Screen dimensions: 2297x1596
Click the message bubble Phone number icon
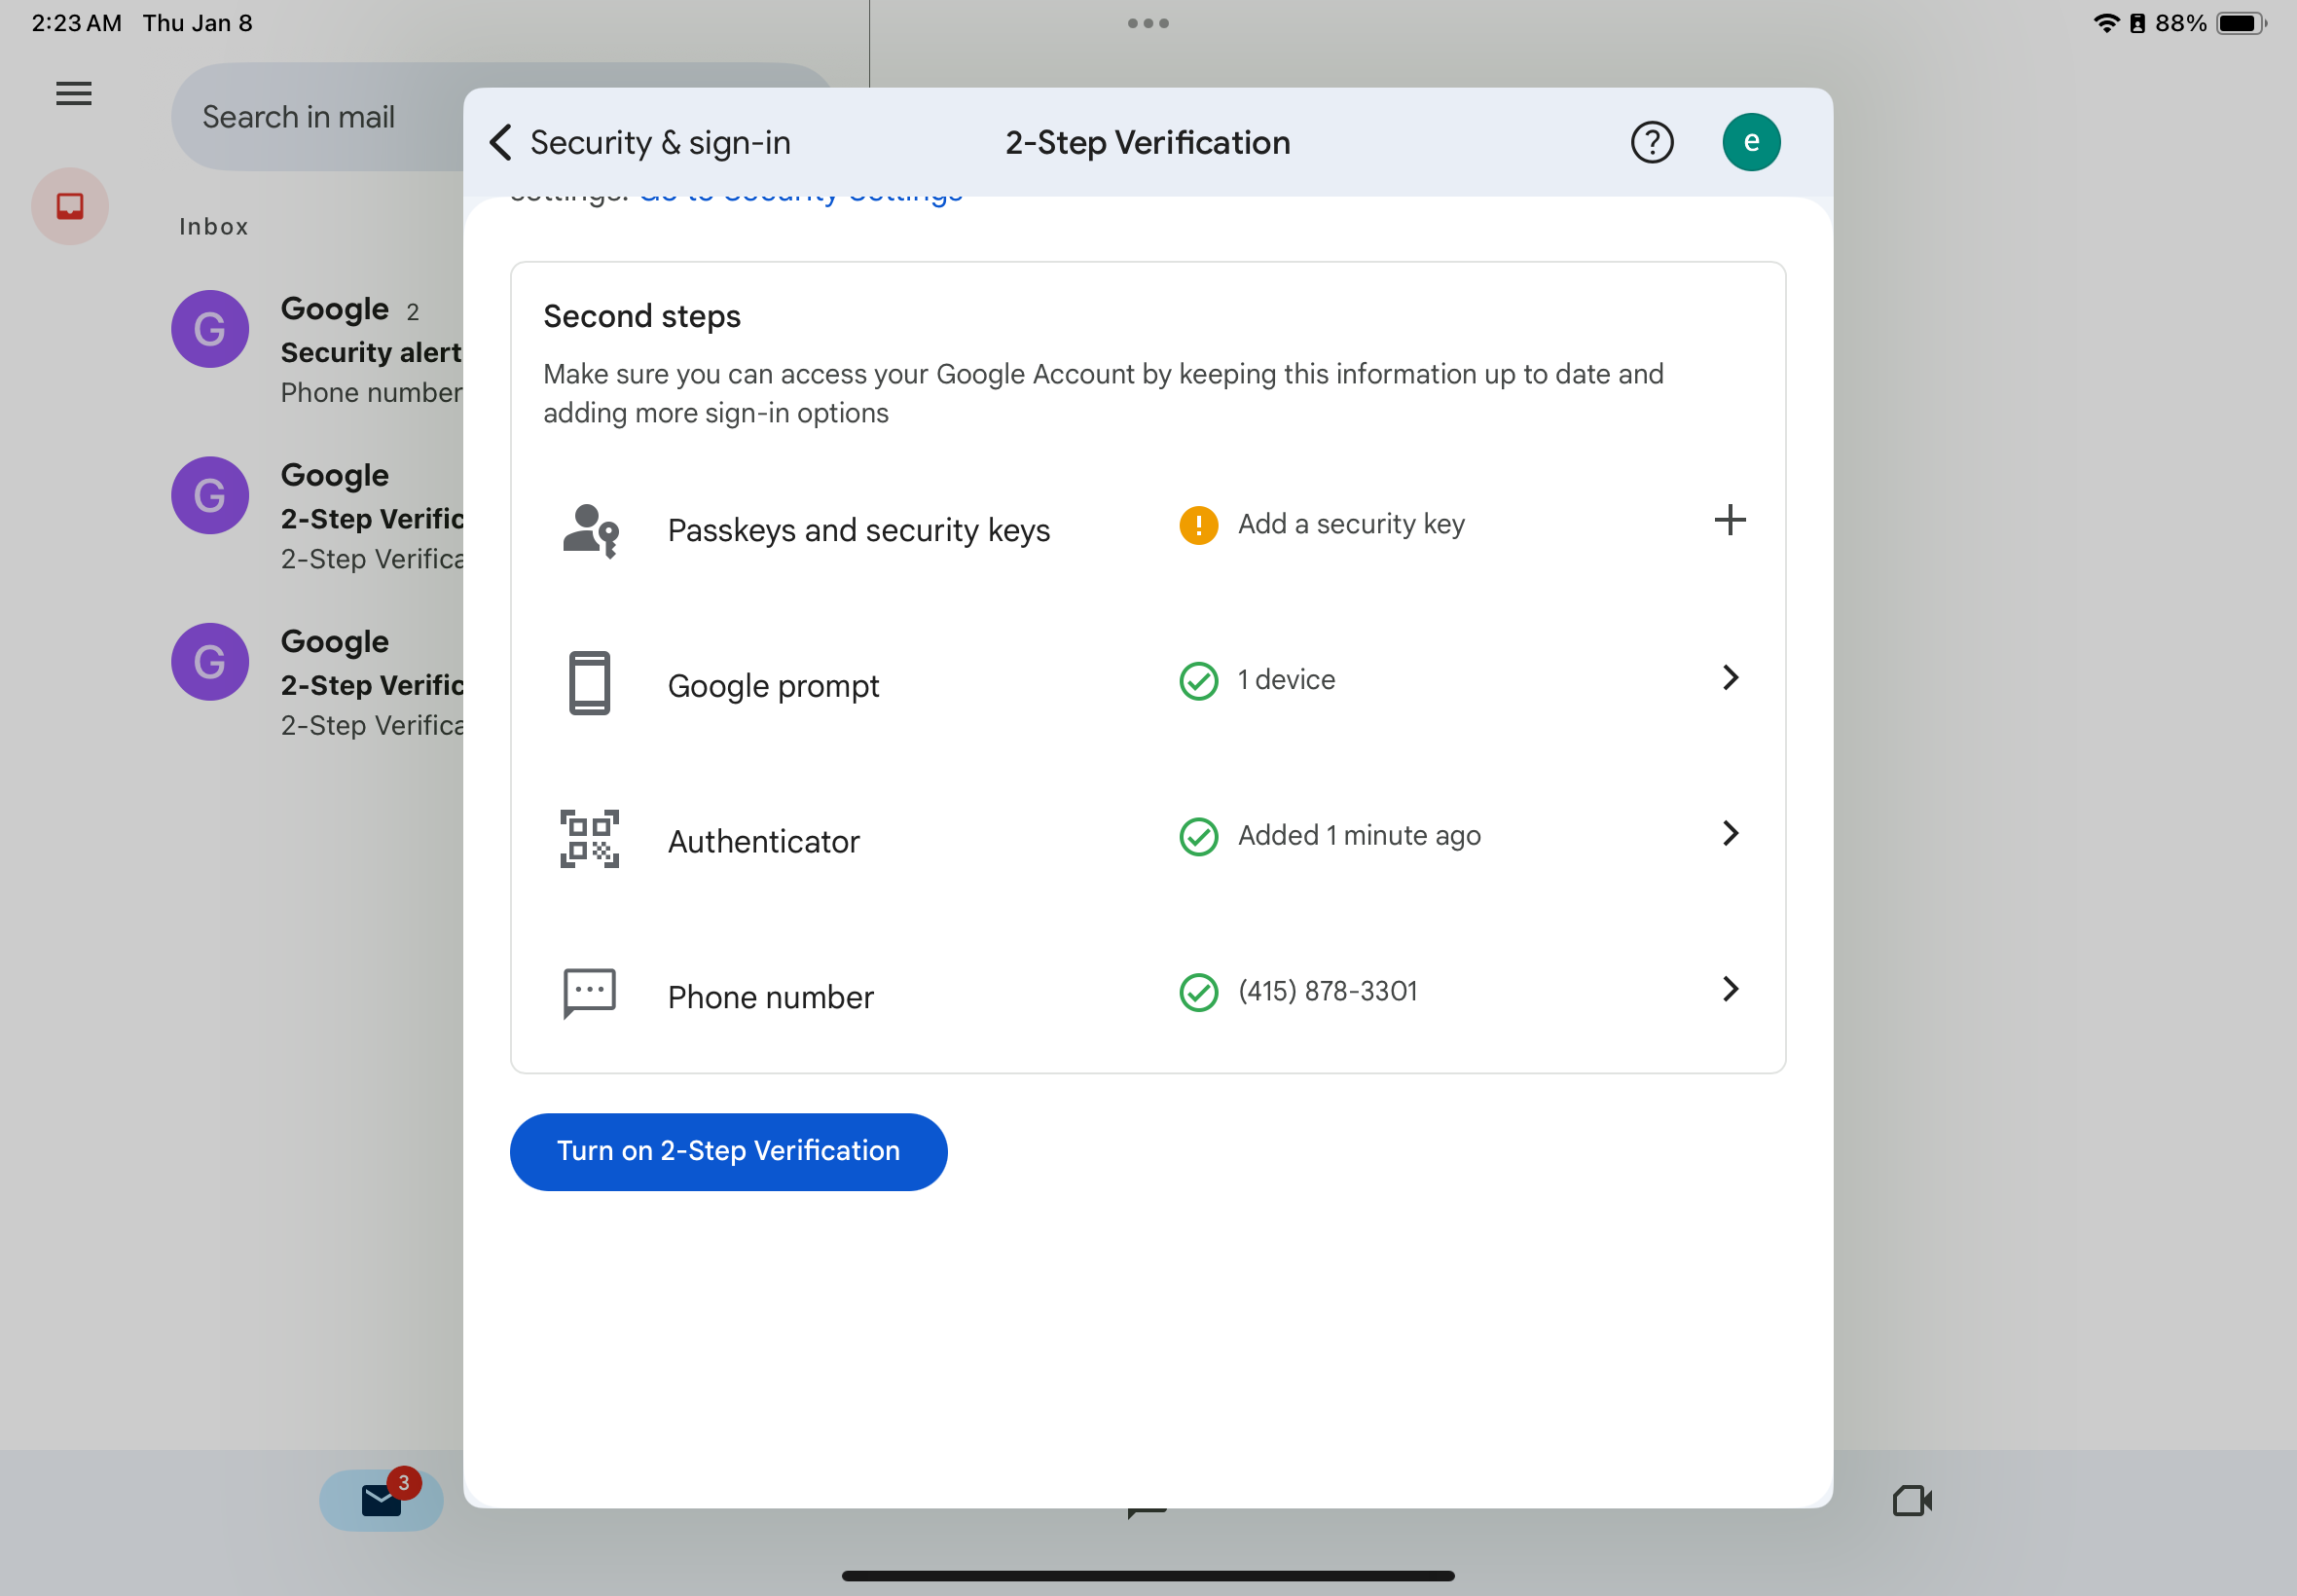[590, 994]
